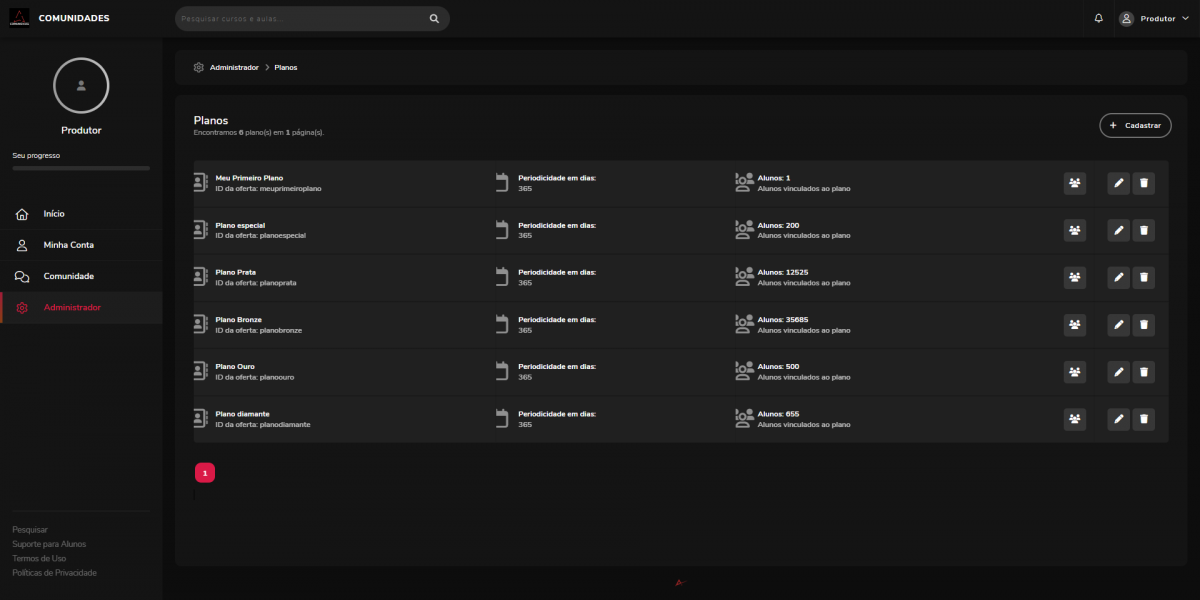
Task: Open Suporte para Alunos link
Action: click(49, 544)
